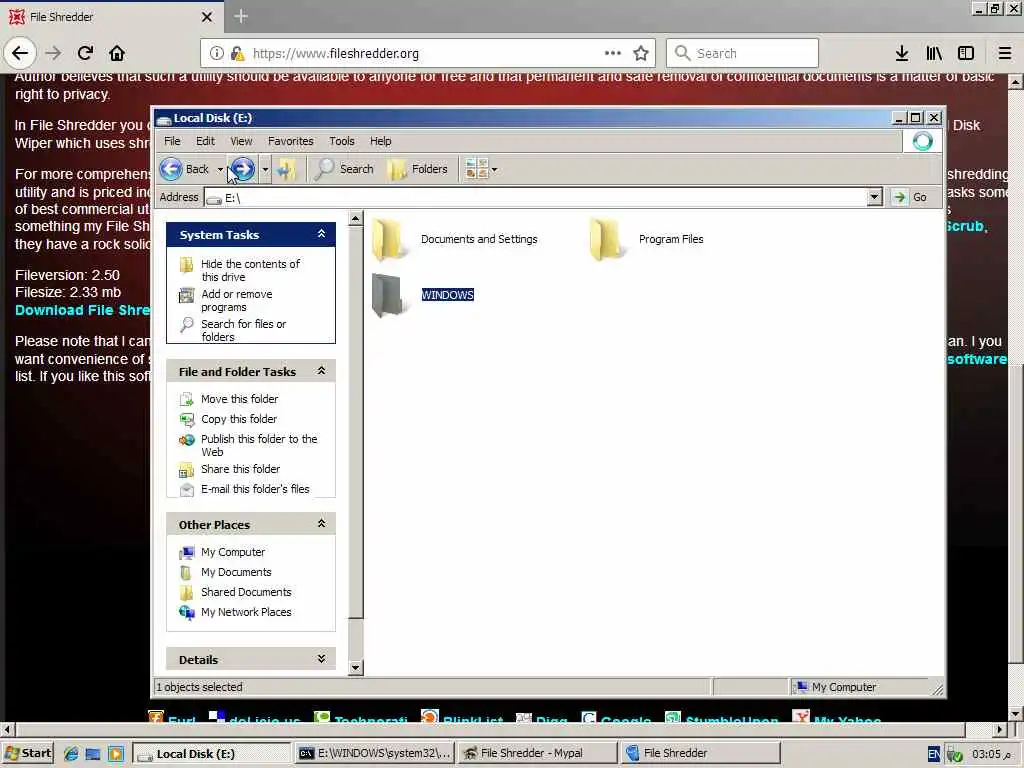
Task: Open My Network Places link
Action: point(246,613)
